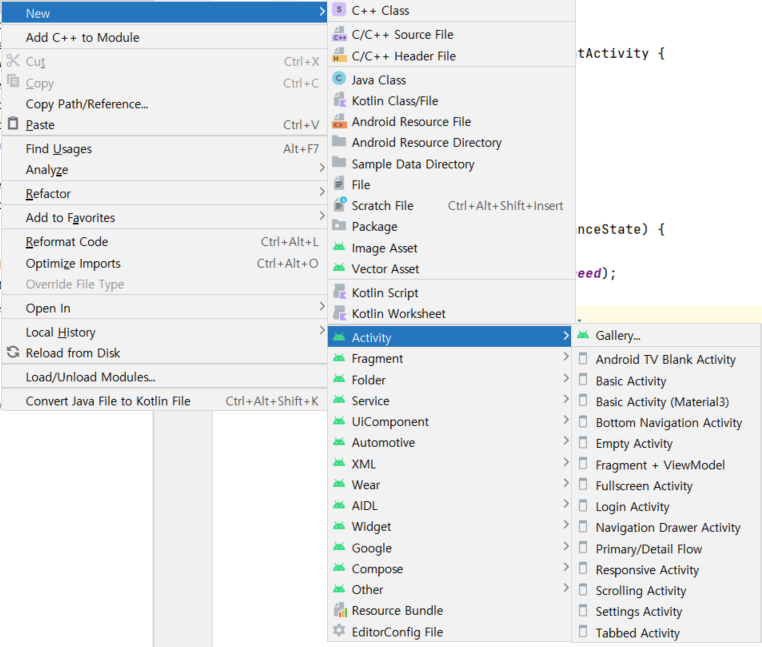Screen dimensions: 762x647
Task: Open the Google submenu
Action: 450,548
